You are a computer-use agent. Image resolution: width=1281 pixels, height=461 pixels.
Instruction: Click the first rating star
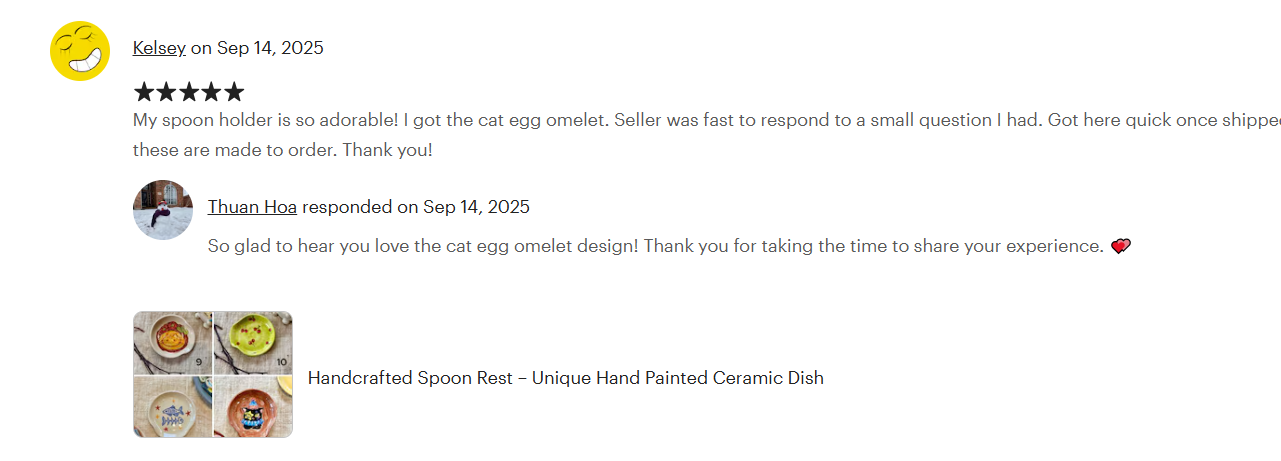[144, 93]
